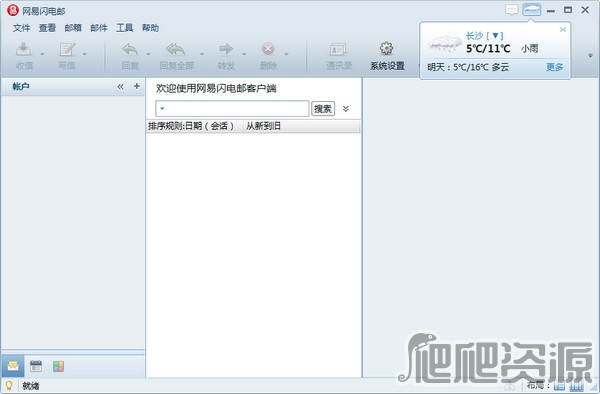This screenshot has height=394, width=600.
Task: Click the 删除 delete icon
Action: coord(268,49)
